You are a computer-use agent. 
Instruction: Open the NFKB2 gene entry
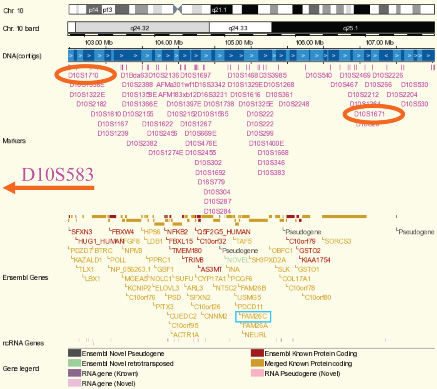point(177,232)
